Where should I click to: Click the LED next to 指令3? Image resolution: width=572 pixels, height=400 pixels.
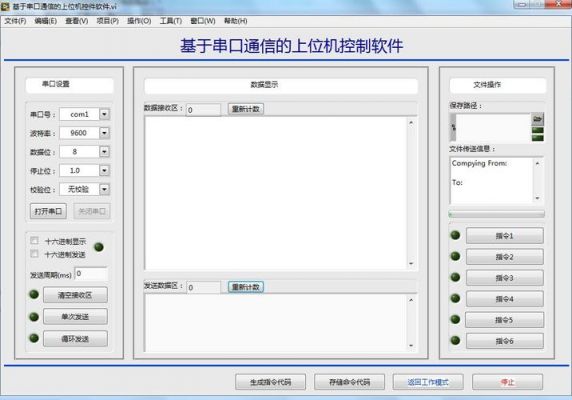[455, 277]
